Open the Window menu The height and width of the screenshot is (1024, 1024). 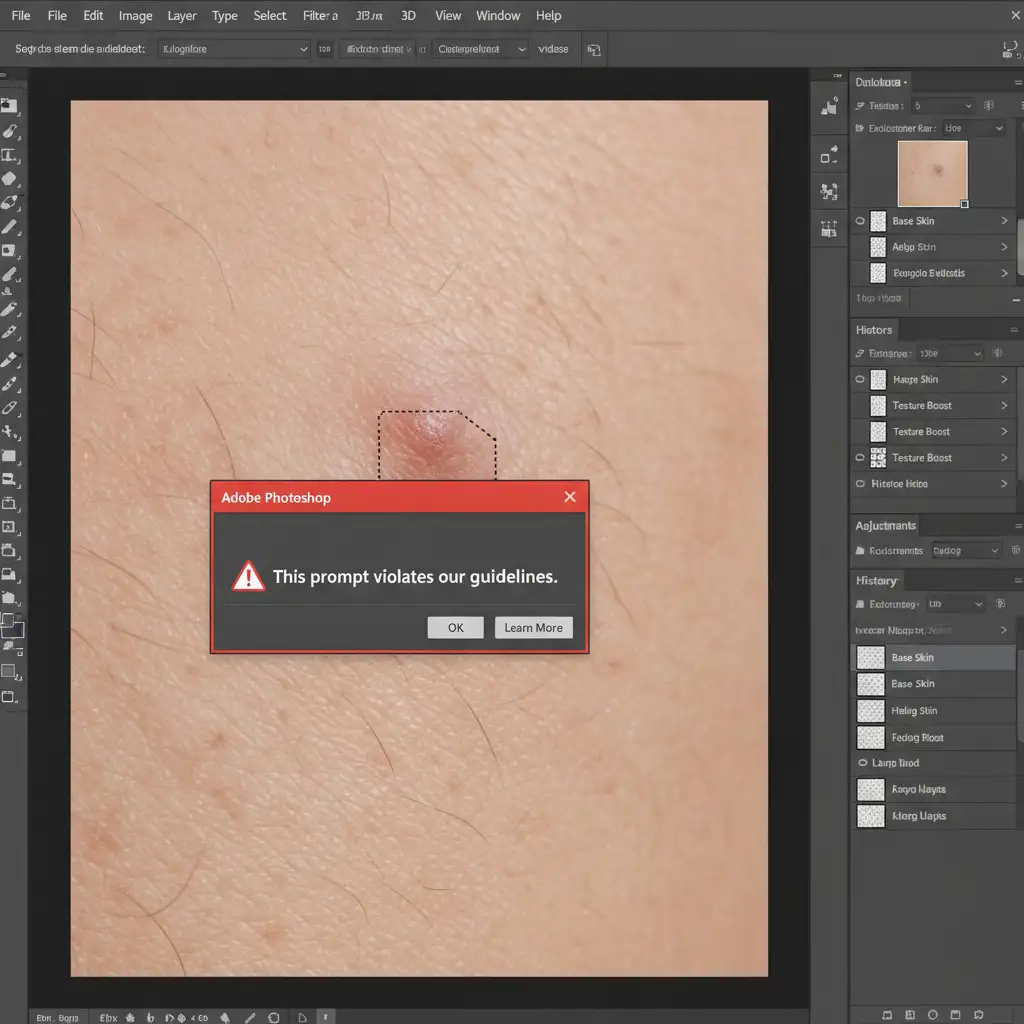(x=497, y=16)
